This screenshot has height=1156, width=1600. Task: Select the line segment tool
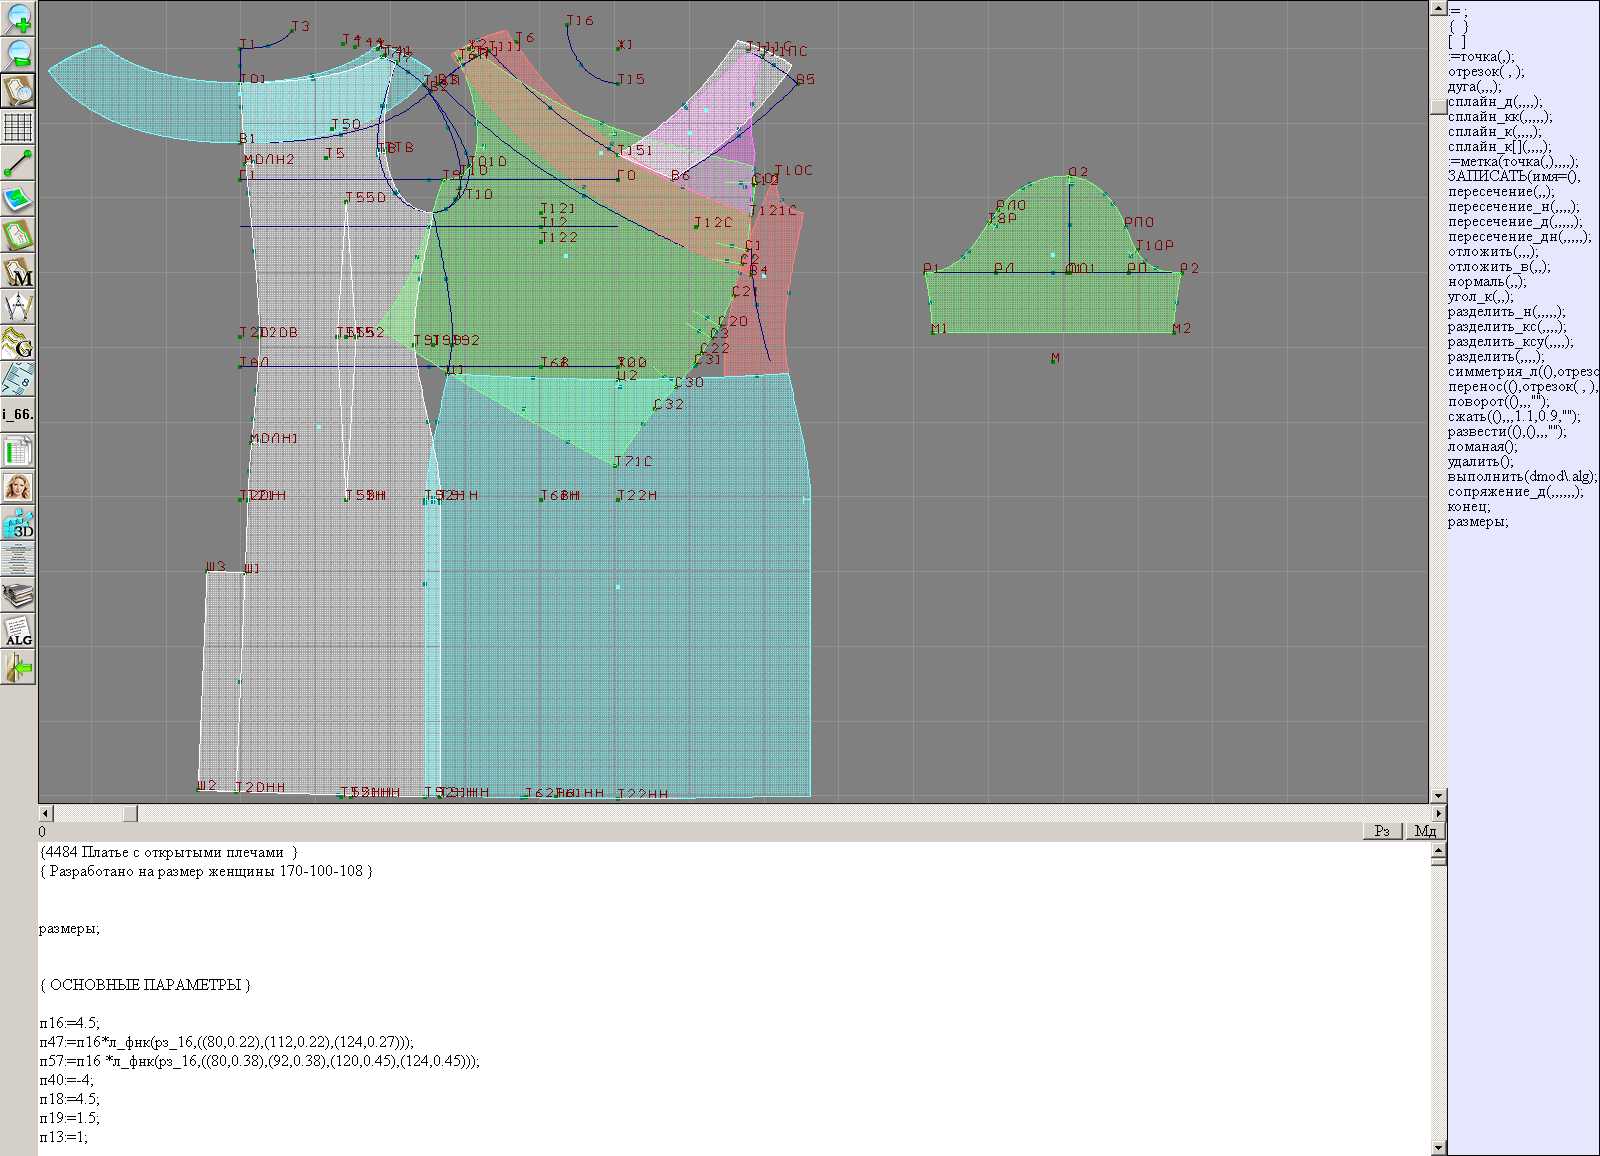[18, 163]
